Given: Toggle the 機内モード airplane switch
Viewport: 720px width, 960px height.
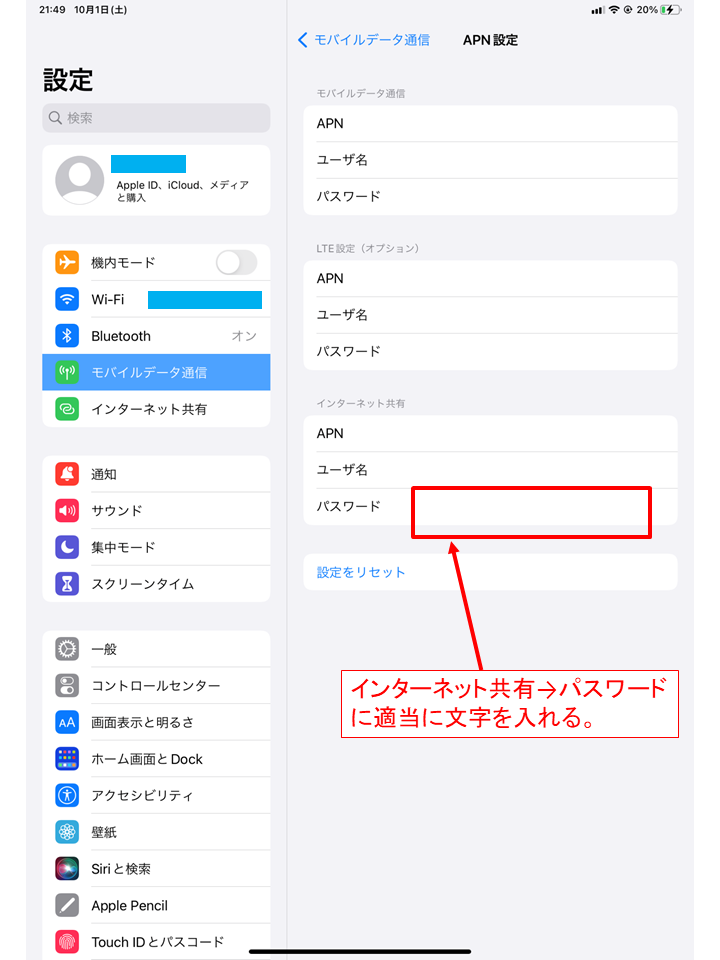Looking at the screenshot, I should click(236, 263).
